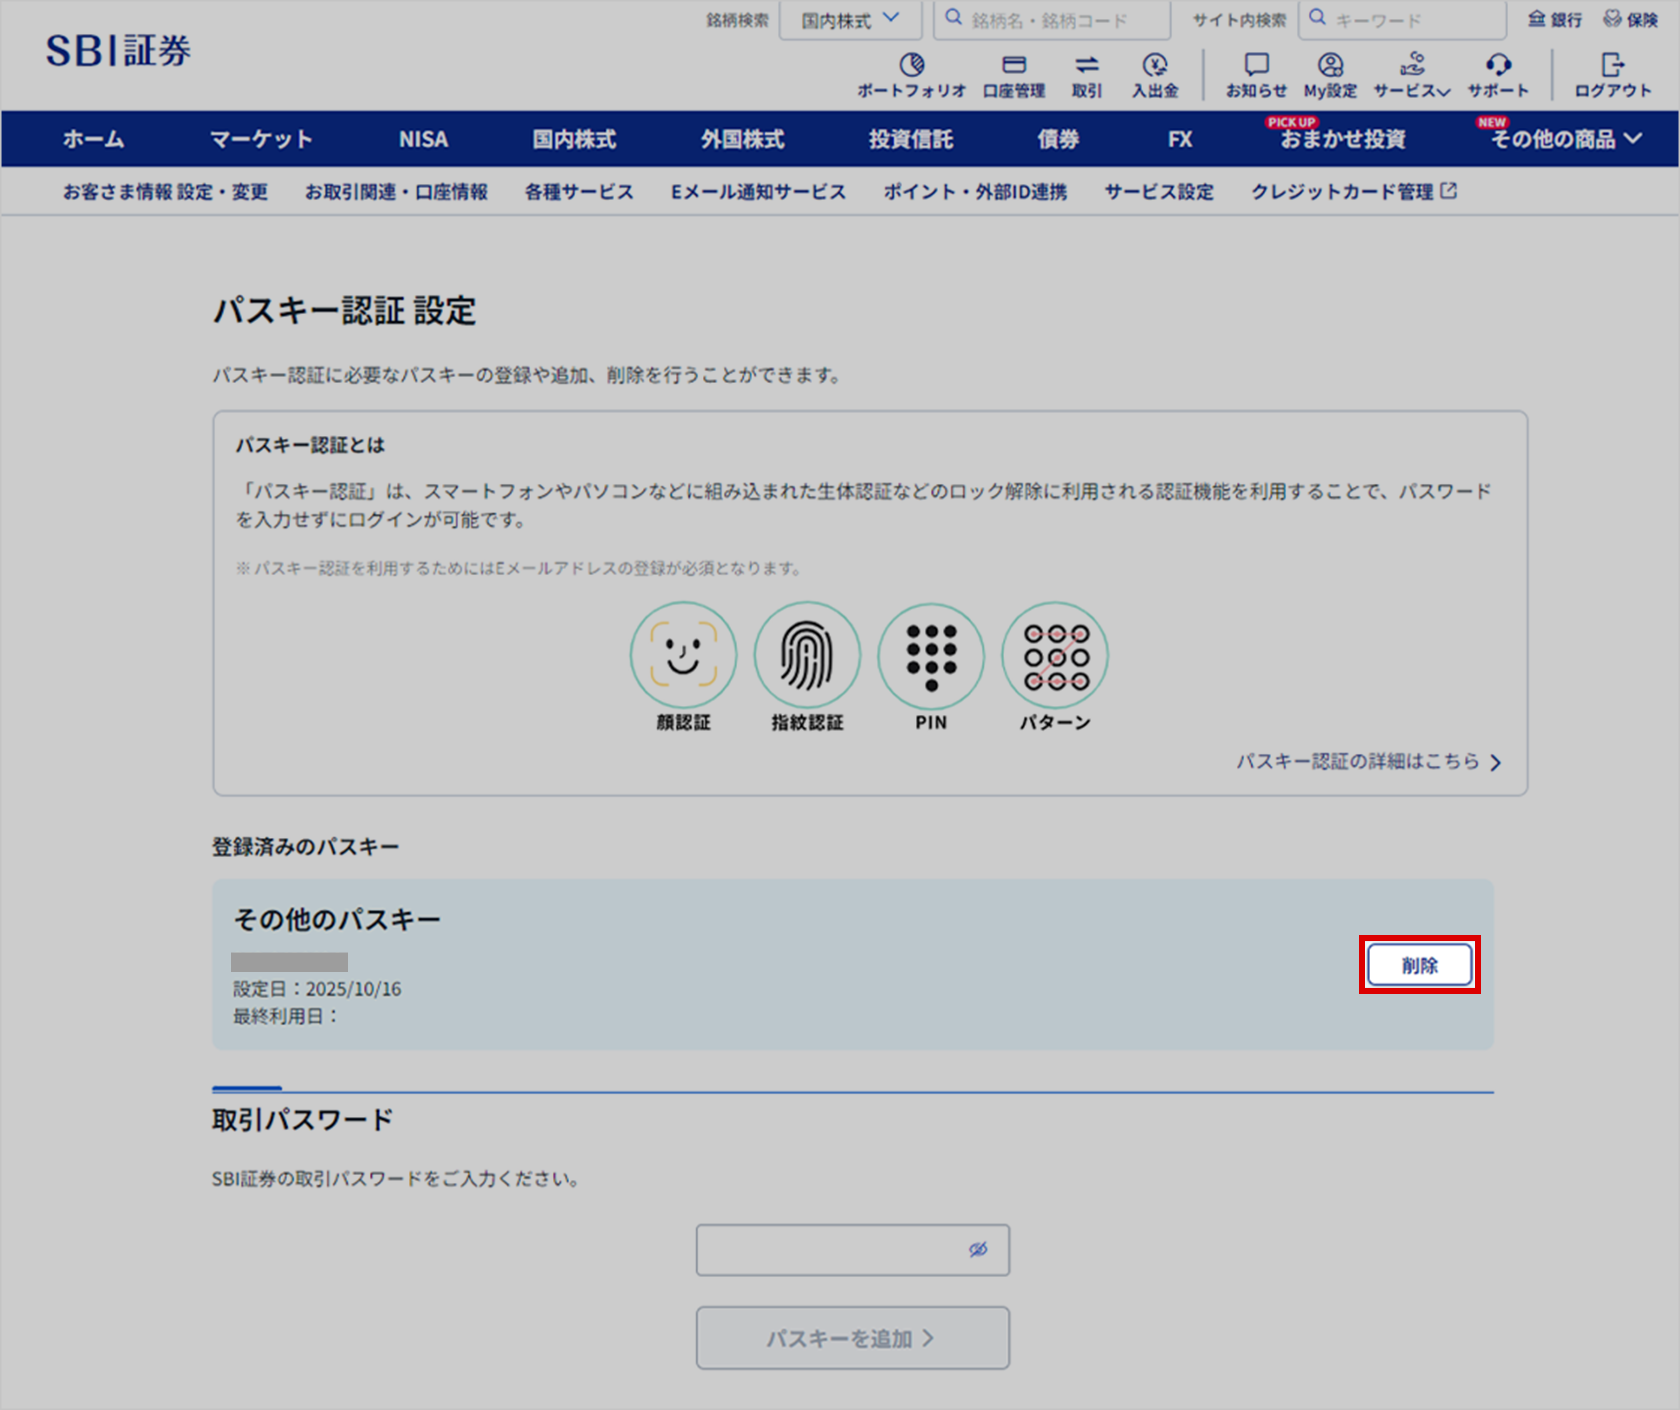Click the 口座管理 account management icon
The height and width of the screenshot is (1410, 1680).
(x=1013, y=66)
